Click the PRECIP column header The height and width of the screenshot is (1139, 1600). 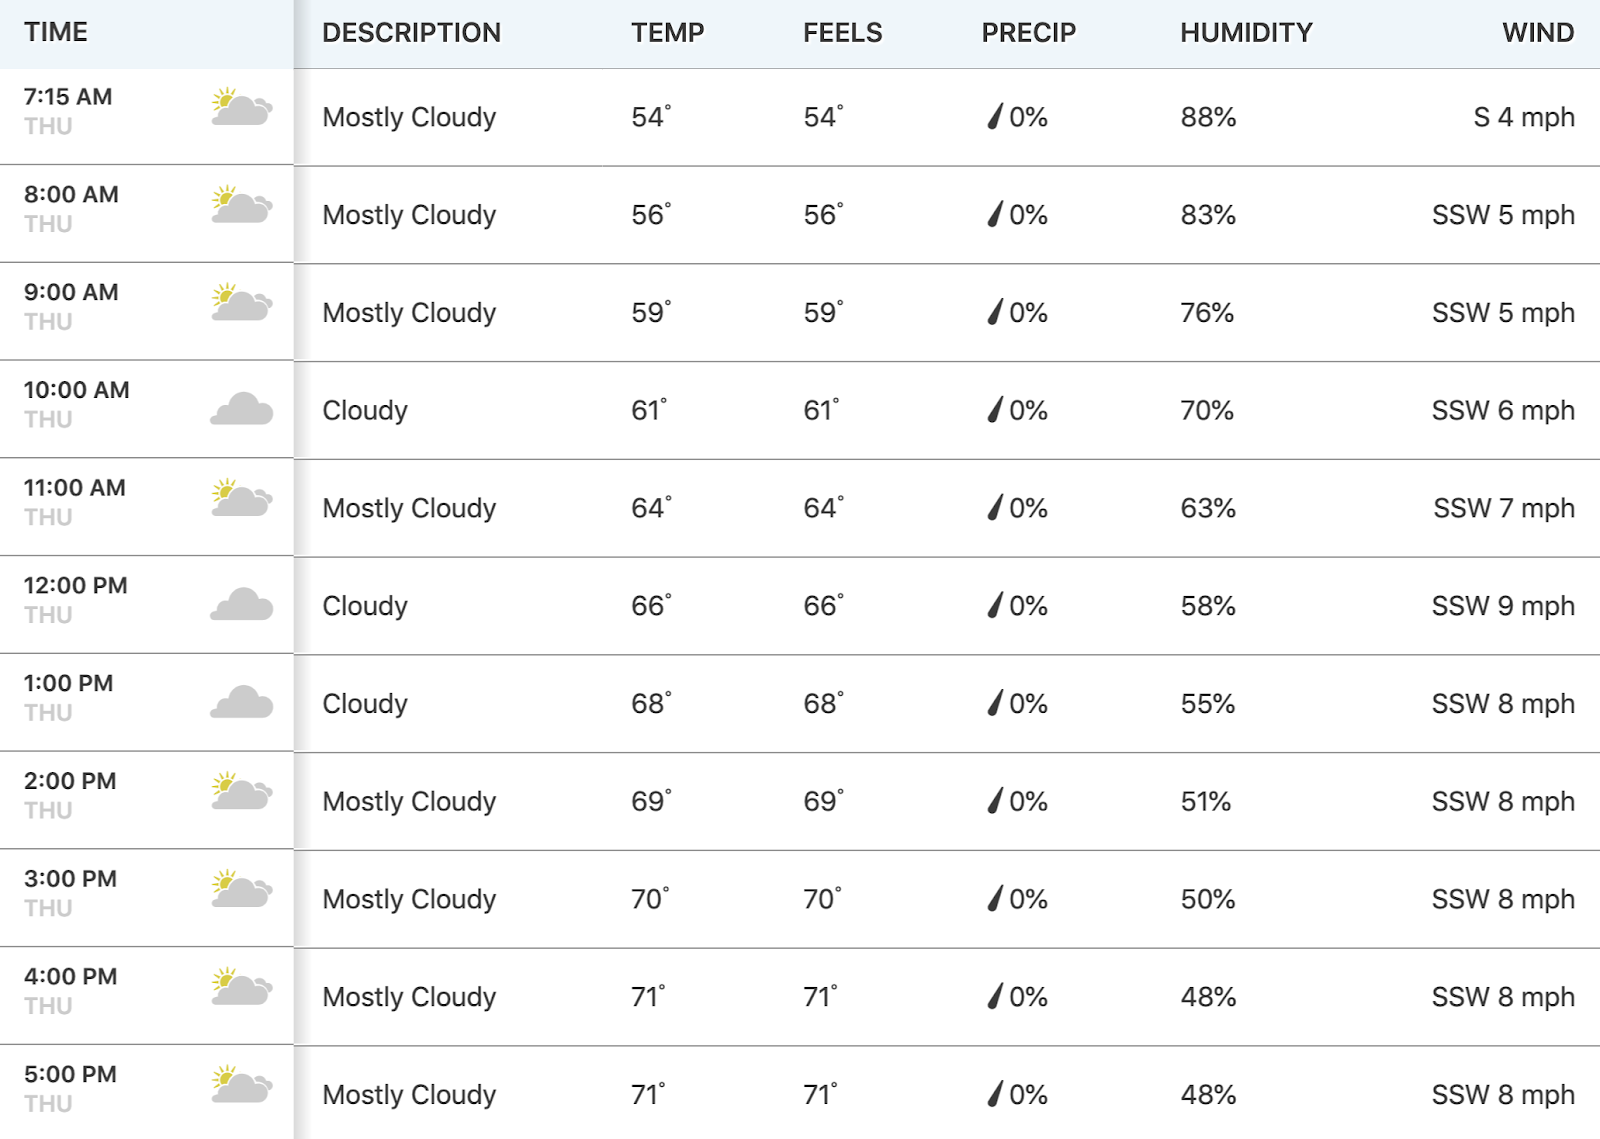[x=1028, y=33]
